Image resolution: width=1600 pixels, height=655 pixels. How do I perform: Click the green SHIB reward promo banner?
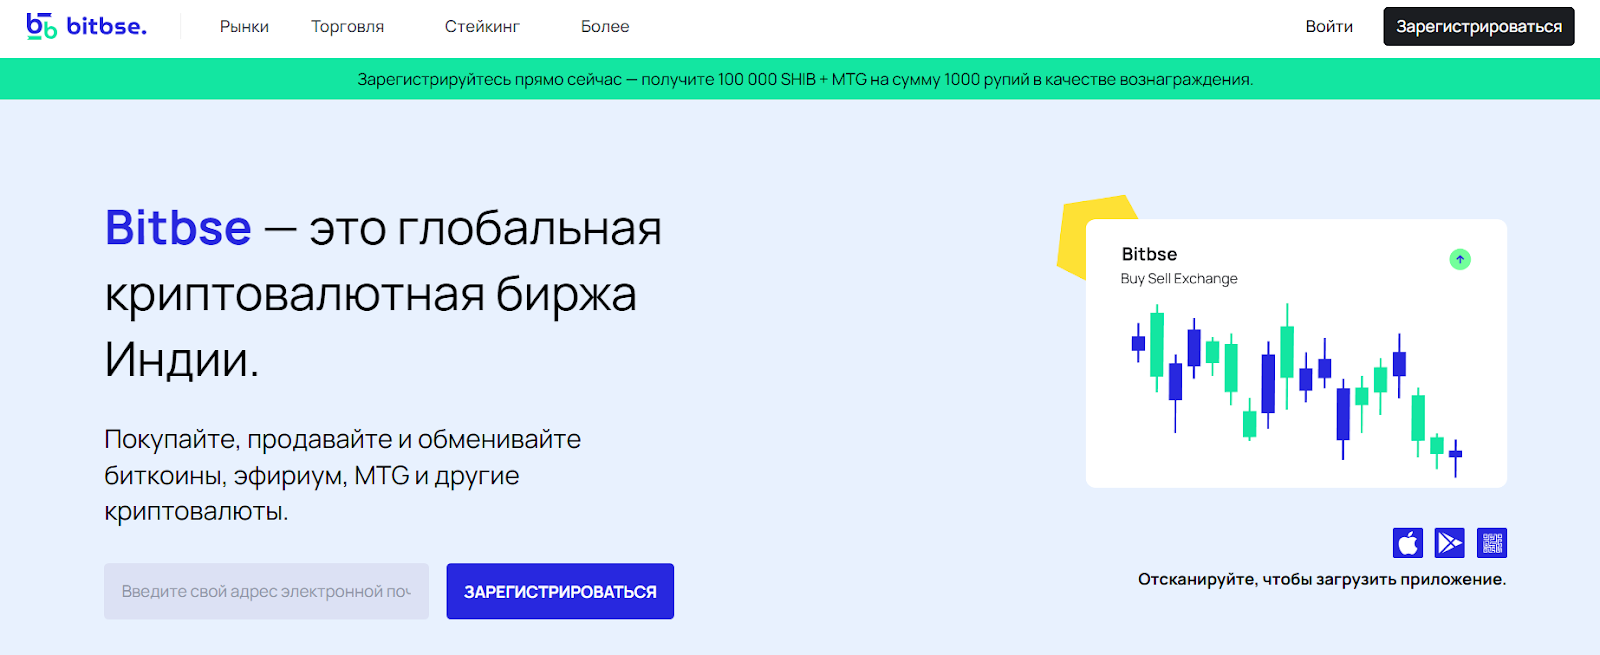coord(805,79)
